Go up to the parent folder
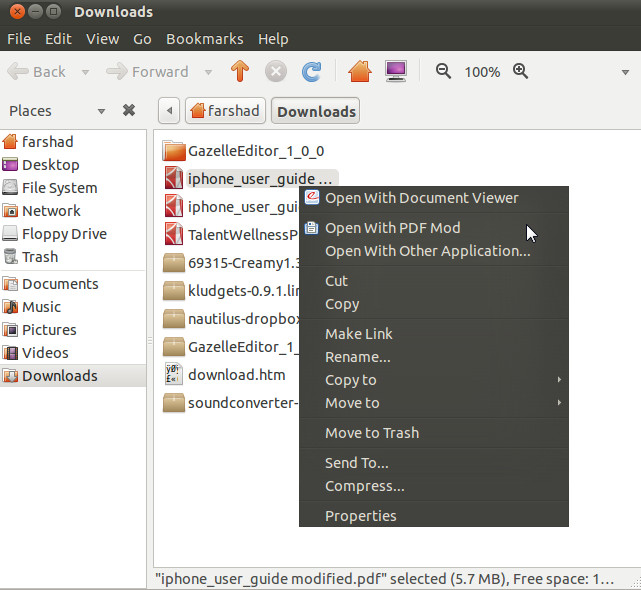Image resolution: width=641 pixels, height=590 pixels. [240, 71]
